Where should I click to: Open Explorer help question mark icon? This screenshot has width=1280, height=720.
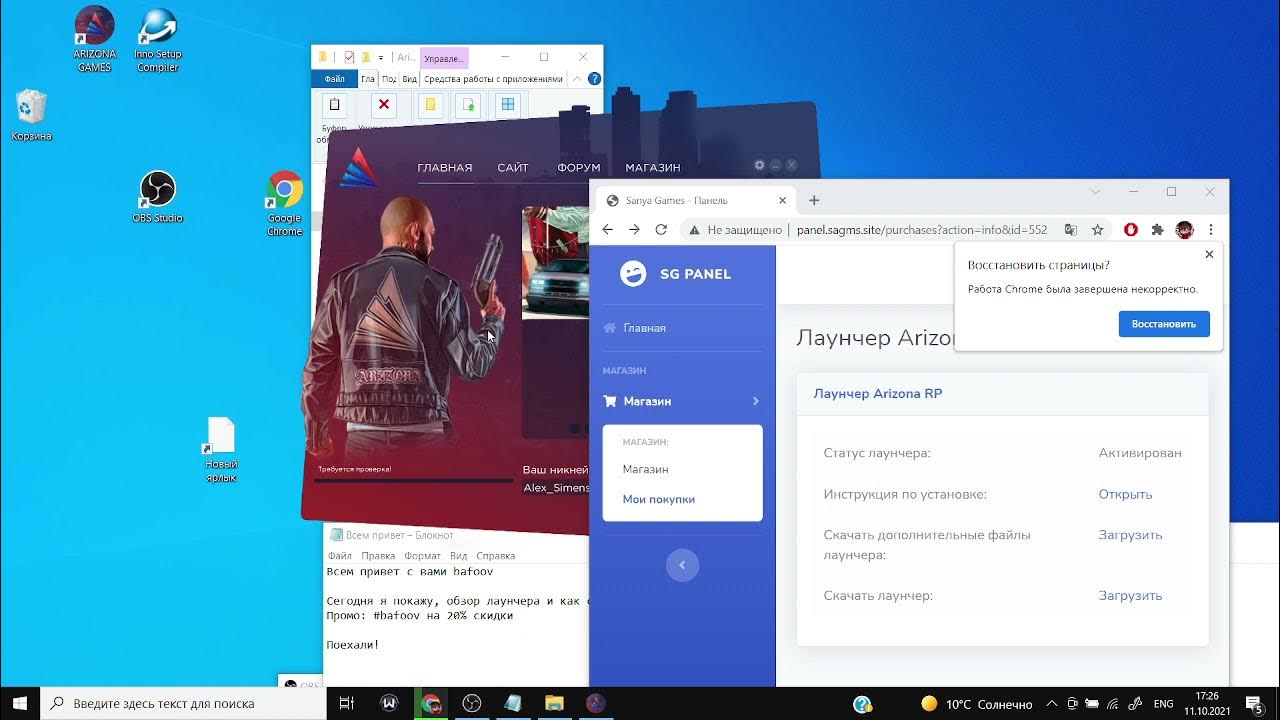tap(594, 79)
